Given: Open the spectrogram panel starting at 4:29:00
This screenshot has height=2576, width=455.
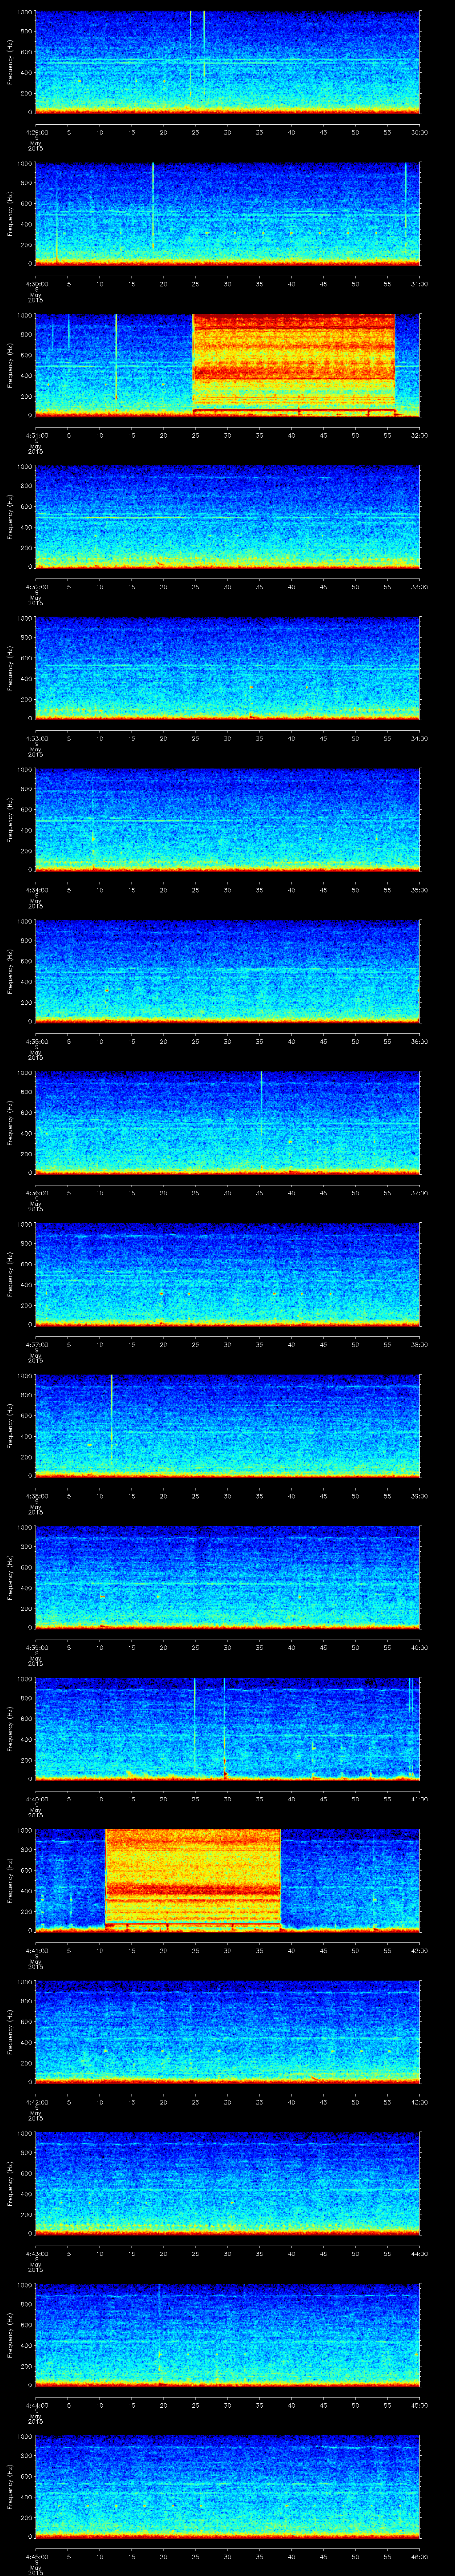Looking at the screenshot, I should pos(227,62).
